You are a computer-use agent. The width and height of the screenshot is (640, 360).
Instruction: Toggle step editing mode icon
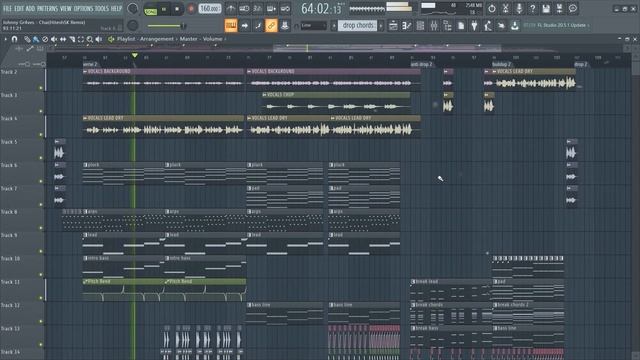tap(258, 25)
